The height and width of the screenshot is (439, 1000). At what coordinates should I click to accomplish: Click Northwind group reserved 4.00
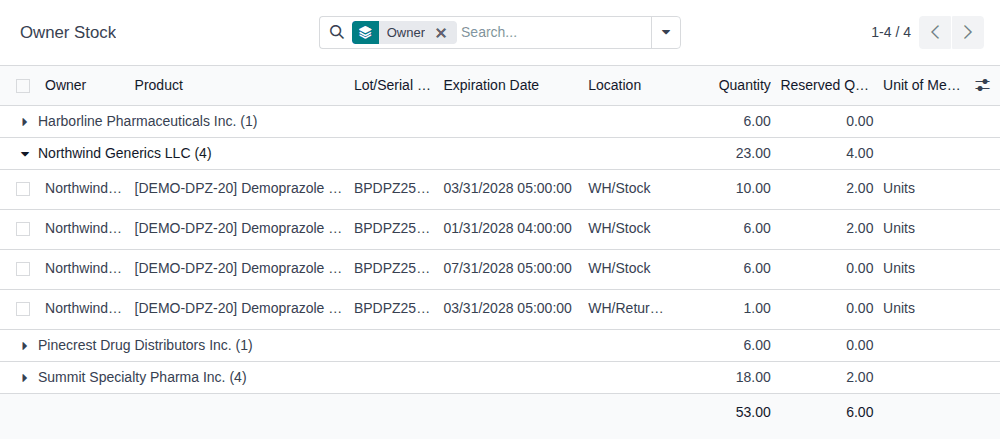tap(860, 154)
